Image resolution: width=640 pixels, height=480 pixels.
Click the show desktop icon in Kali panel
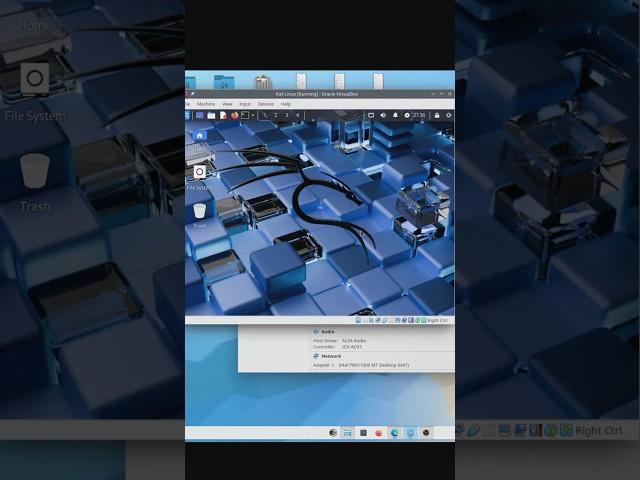click(x=200, y=116)
